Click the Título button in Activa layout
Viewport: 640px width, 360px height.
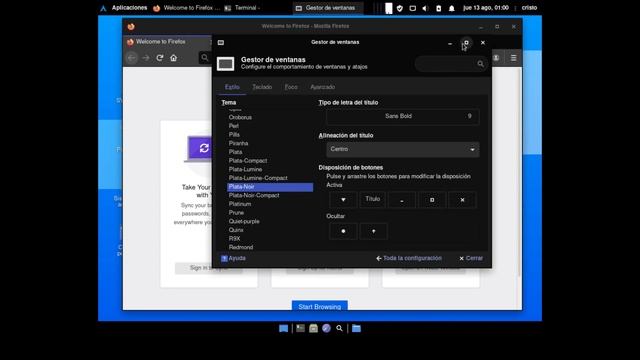[x=373, y=200]
